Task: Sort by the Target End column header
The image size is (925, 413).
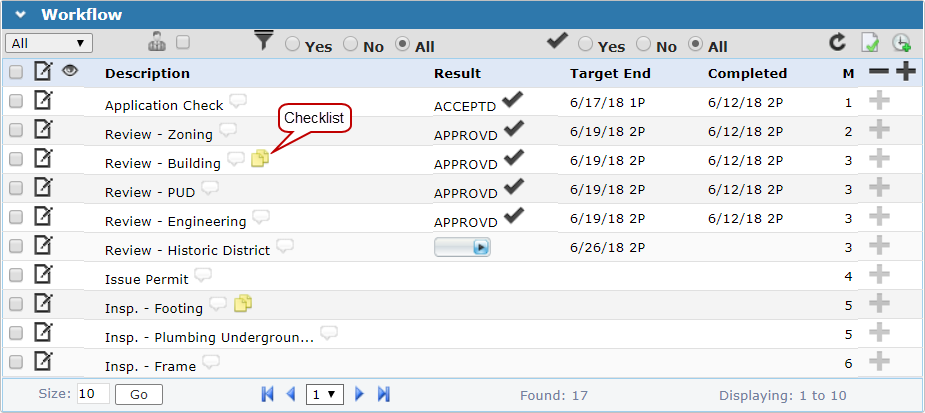Action: tap(610, 73)
